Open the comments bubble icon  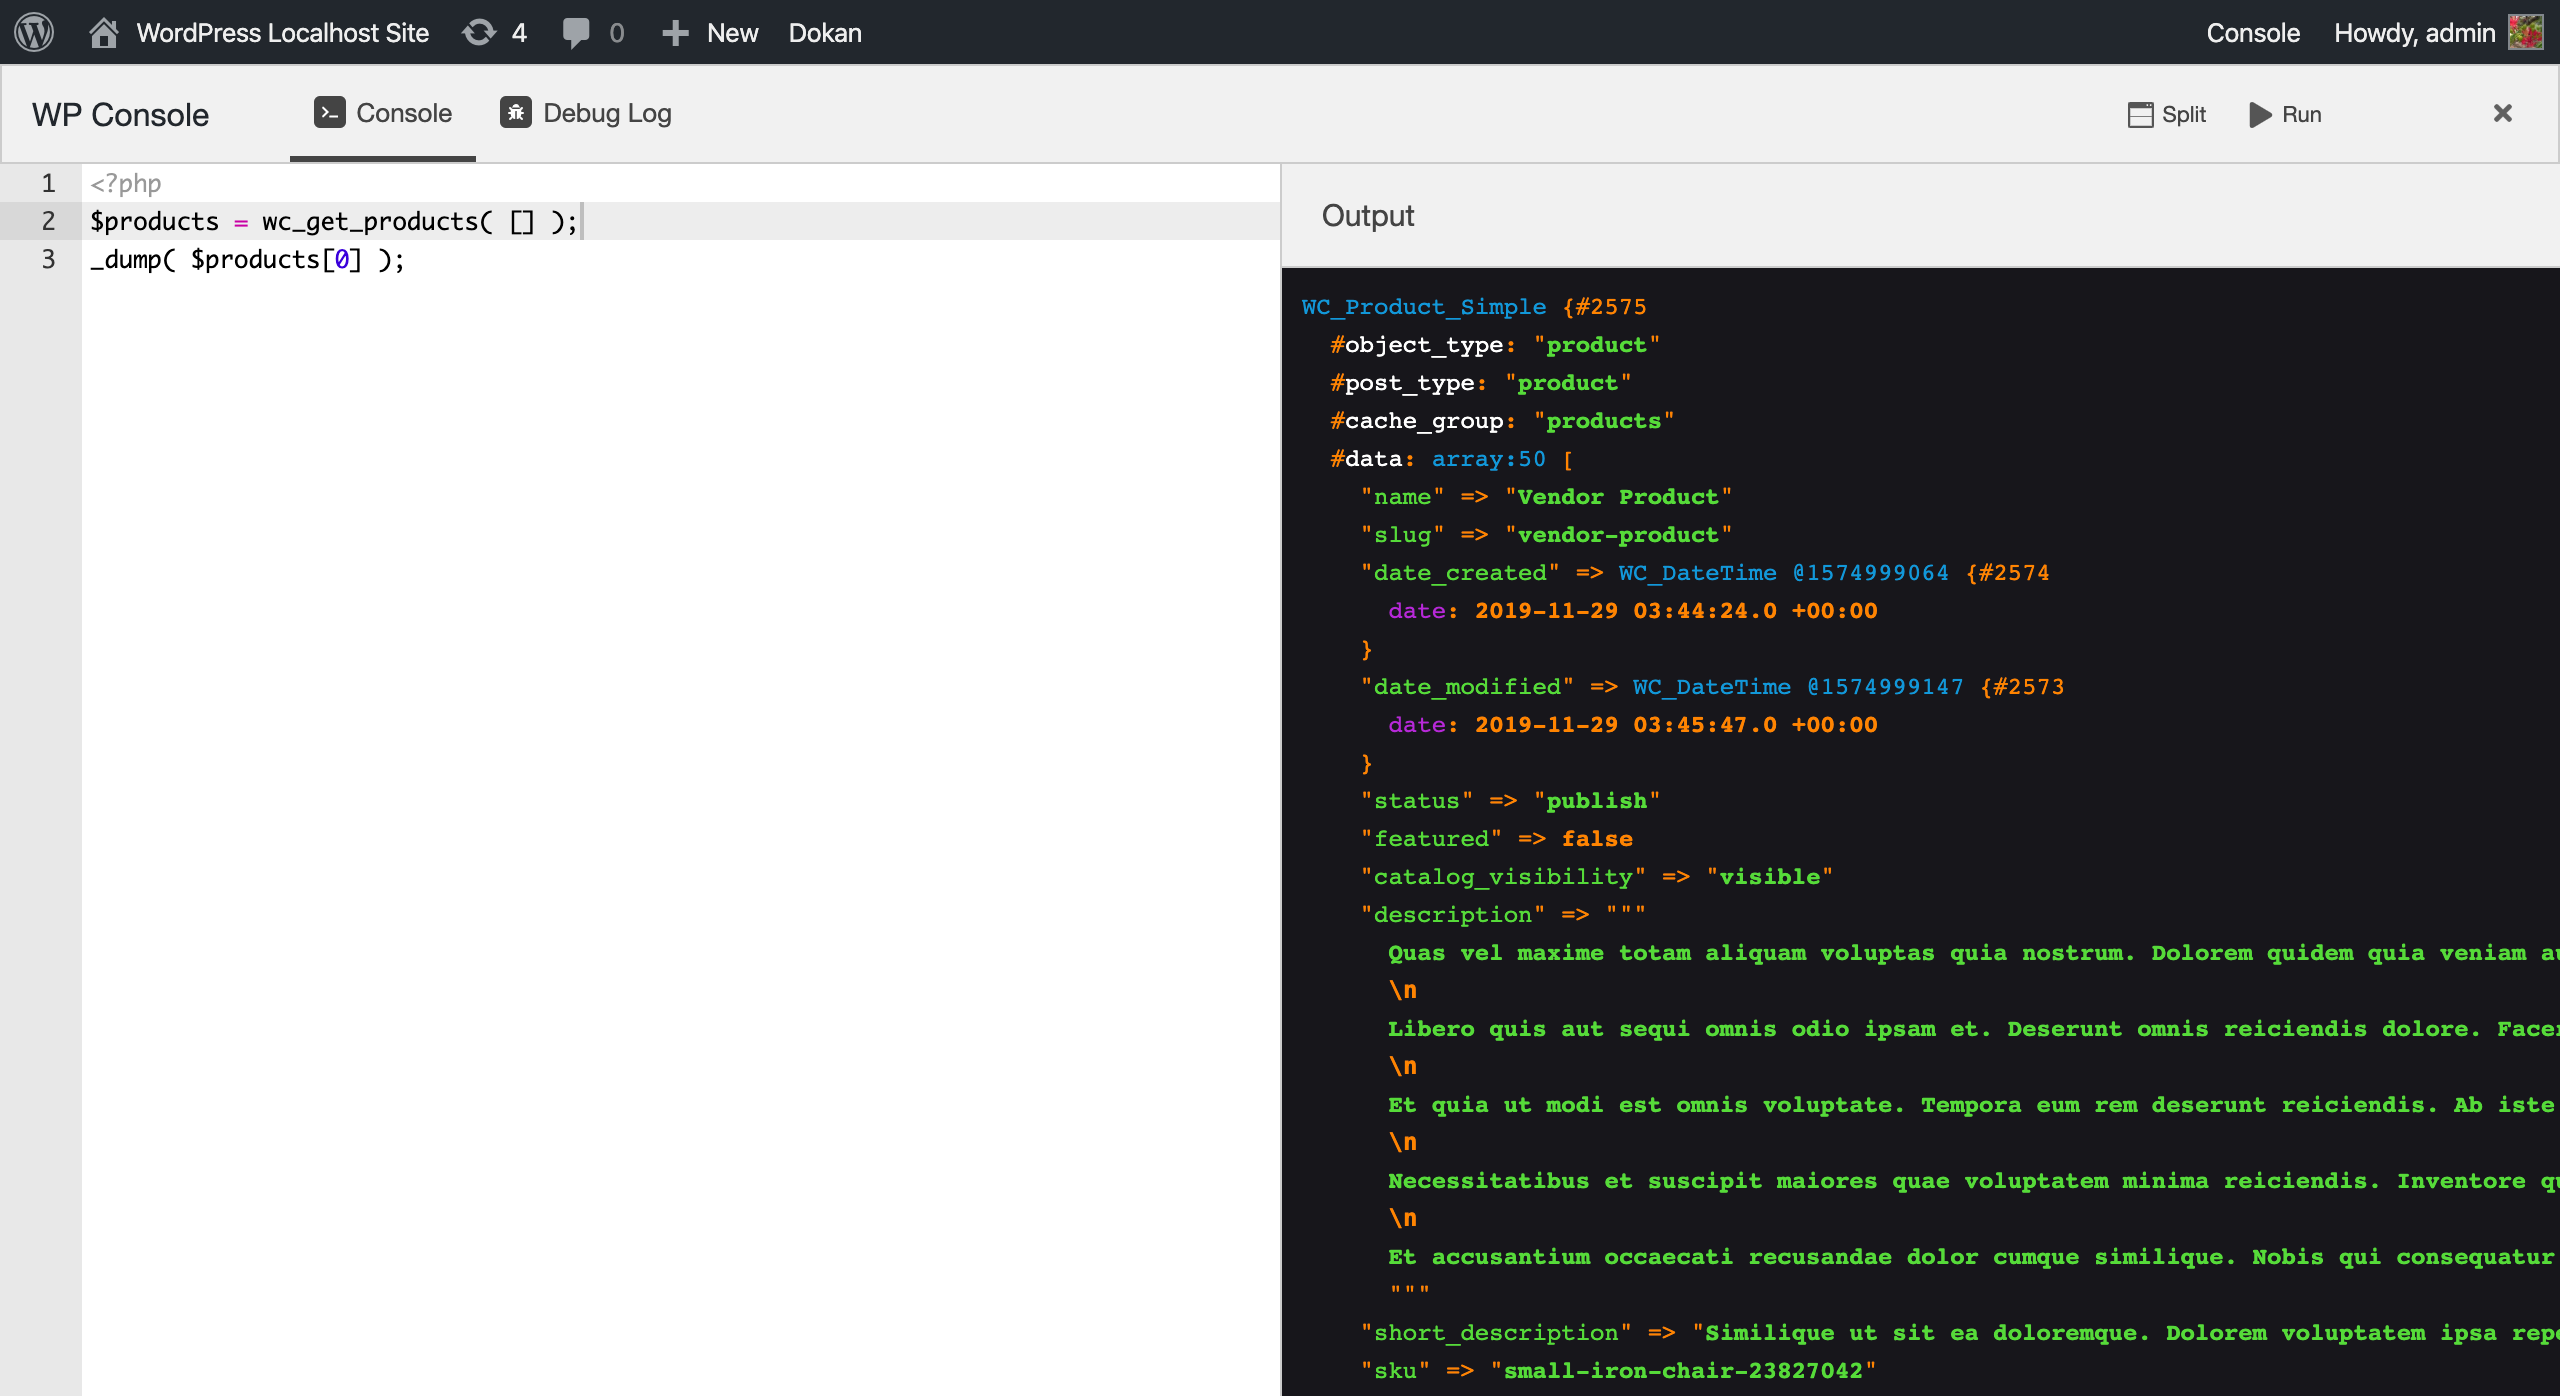click(x=576, y=32)
